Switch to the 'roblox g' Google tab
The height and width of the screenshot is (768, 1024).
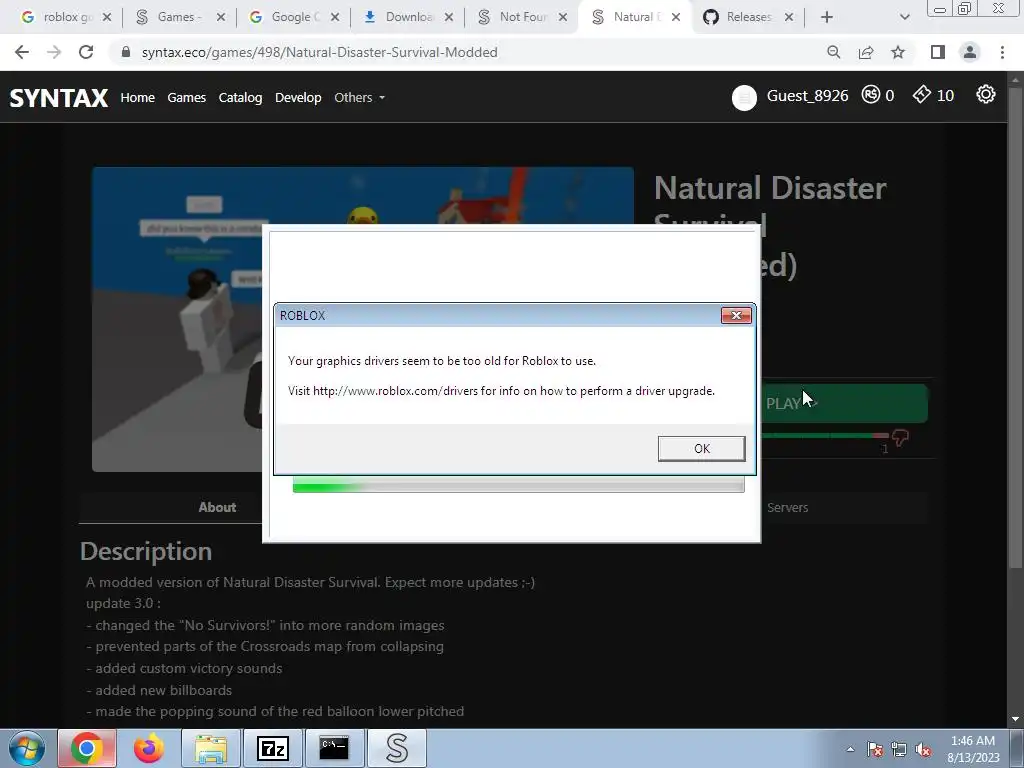click(67, 17)
